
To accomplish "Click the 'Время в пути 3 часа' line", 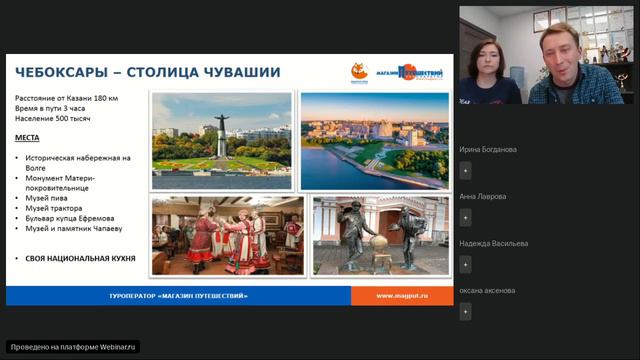I will coord(50,108).
